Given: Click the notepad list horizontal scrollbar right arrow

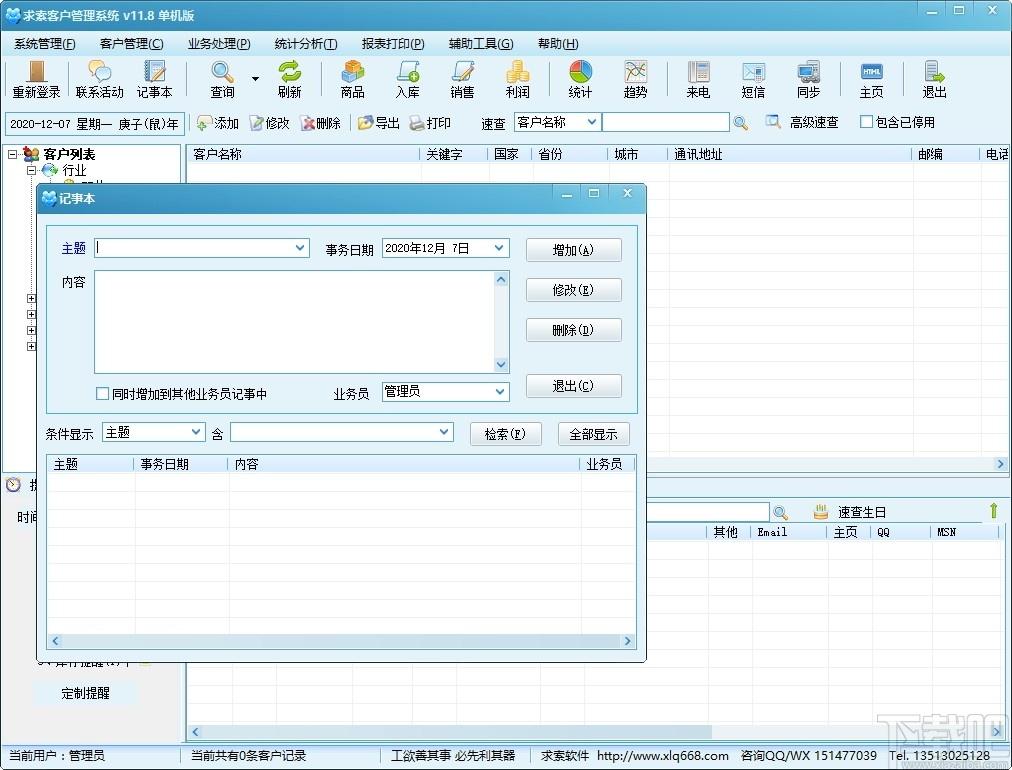Looking at the screenshot, I should coord(627,641).
